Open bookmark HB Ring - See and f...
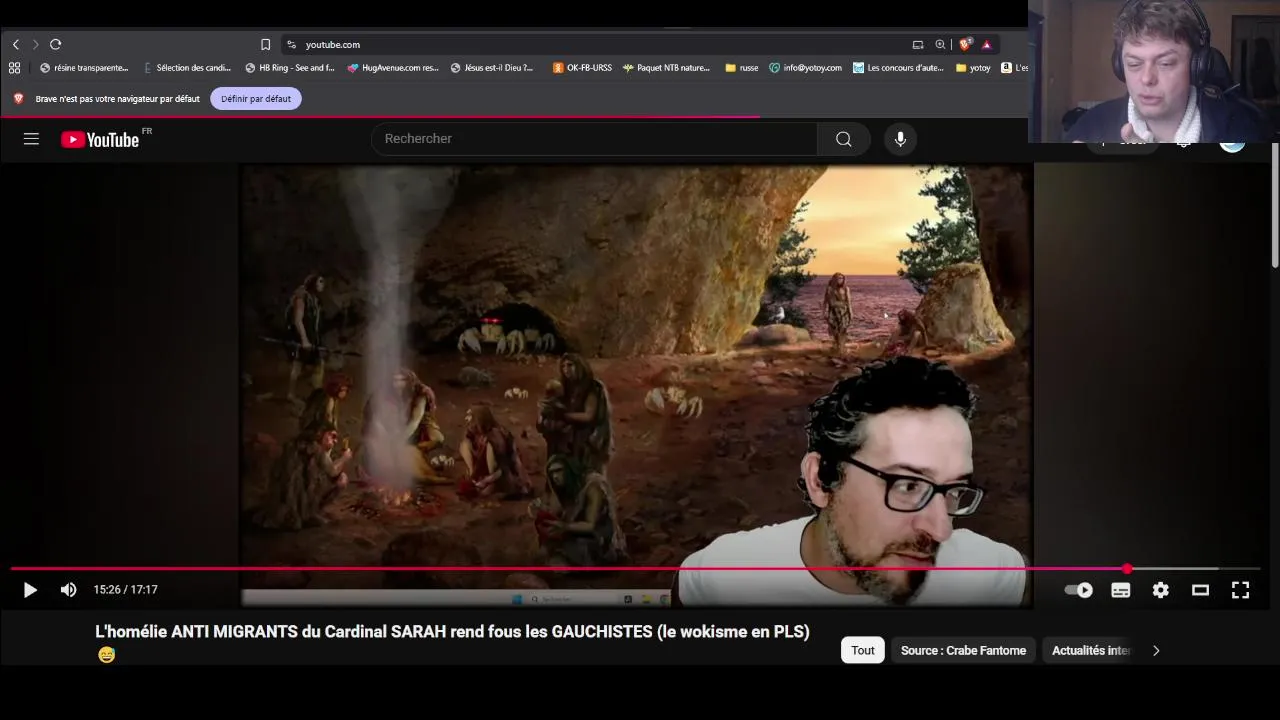This screenshot has width=1280, height=720. 290,68
